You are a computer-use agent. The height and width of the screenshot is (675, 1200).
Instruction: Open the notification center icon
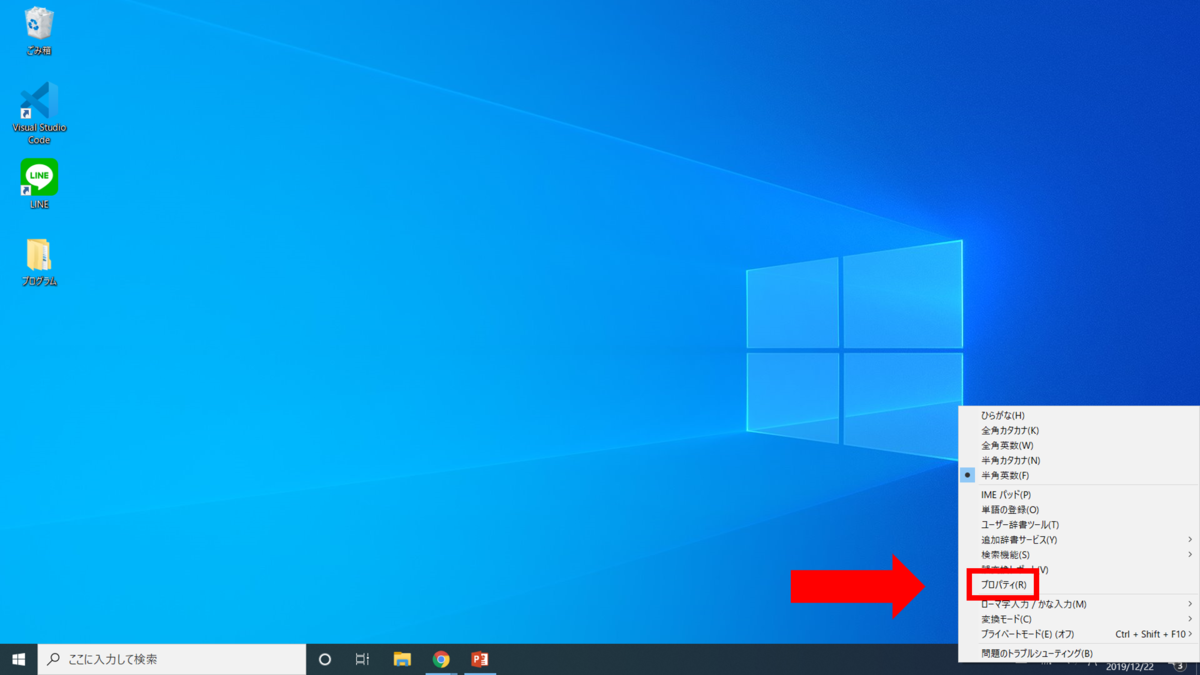pos(1180,666)
